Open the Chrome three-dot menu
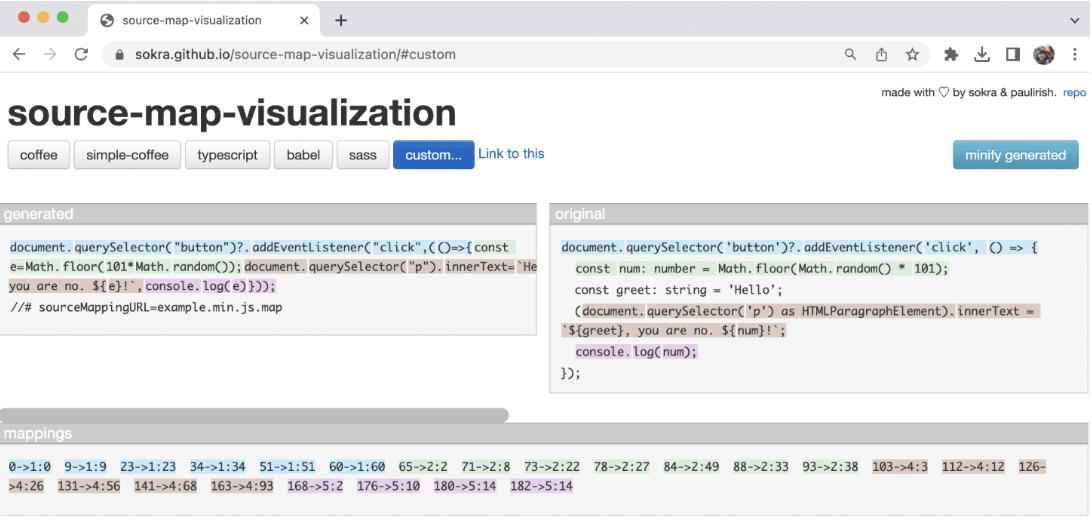Screen dimensions: 1092x526 (x=1075, y=54)
